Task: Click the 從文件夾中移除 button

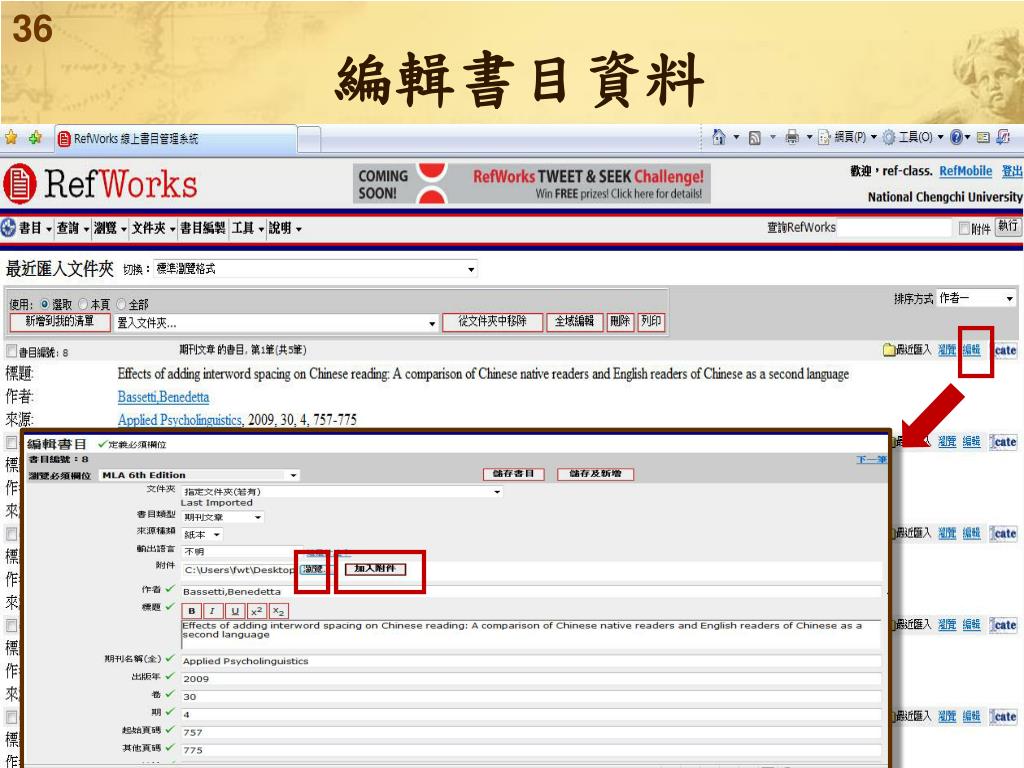Action: 492,321
